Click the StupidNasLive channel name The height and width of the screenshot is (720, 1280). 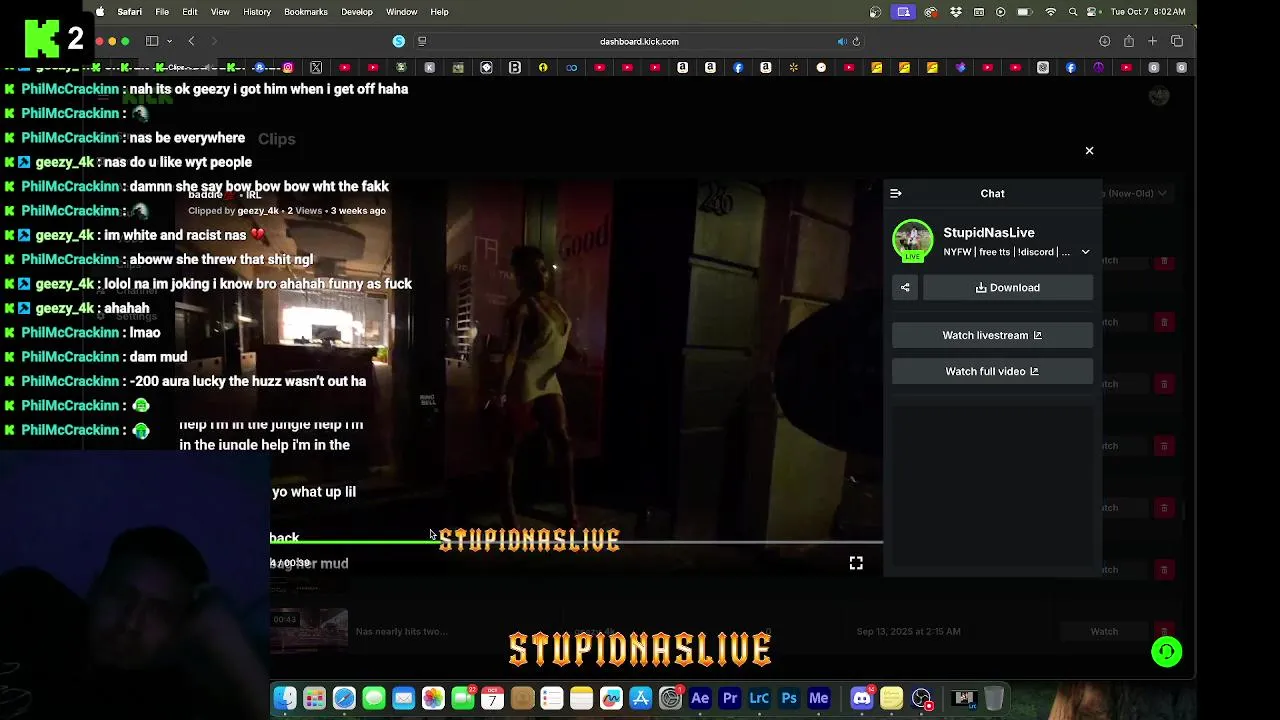coord(989,233)
